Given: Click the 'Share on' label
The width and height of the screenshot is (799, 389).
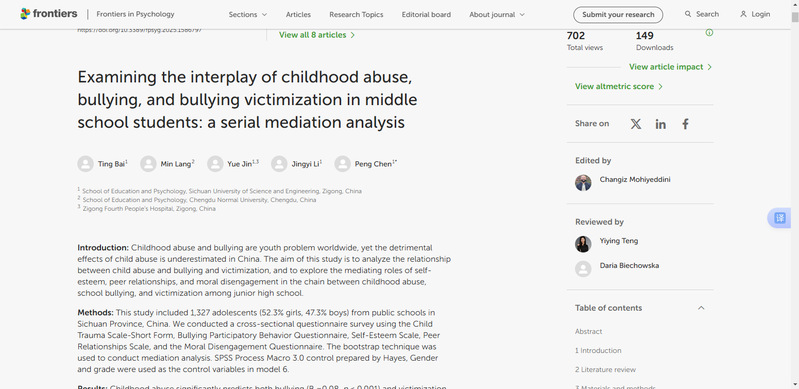Looking at the screenshot, I should point(592,123).
